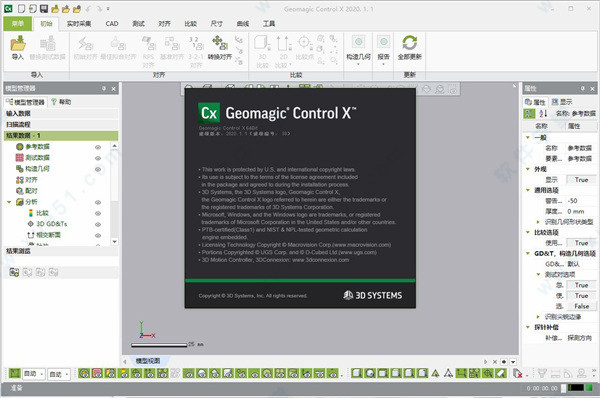600x398 pixels.
Task: Collapse the GD&T, 构造几何选项 group
Action: (x=528, y=253)
